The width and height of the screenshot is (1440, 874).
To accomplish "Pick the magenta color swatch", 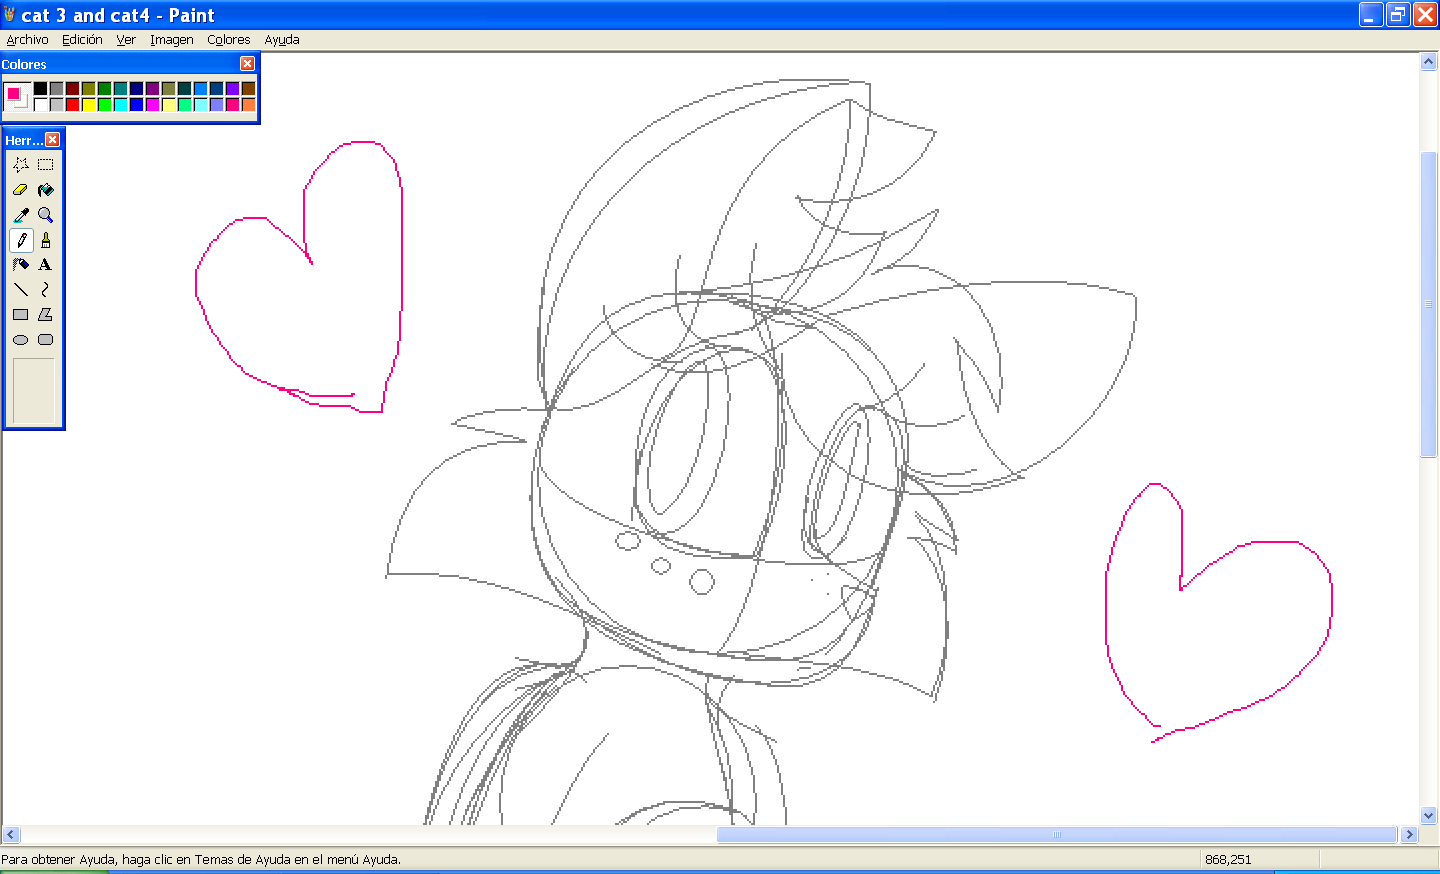I will [x=153, y=104].
